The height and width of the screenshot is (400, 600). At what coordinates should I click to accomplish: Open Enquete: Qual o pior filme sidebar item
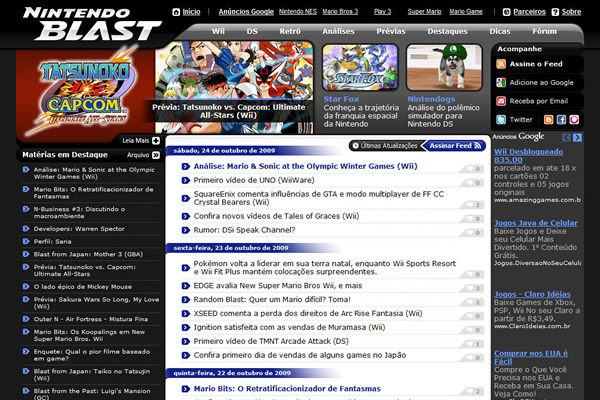(91, 355)
